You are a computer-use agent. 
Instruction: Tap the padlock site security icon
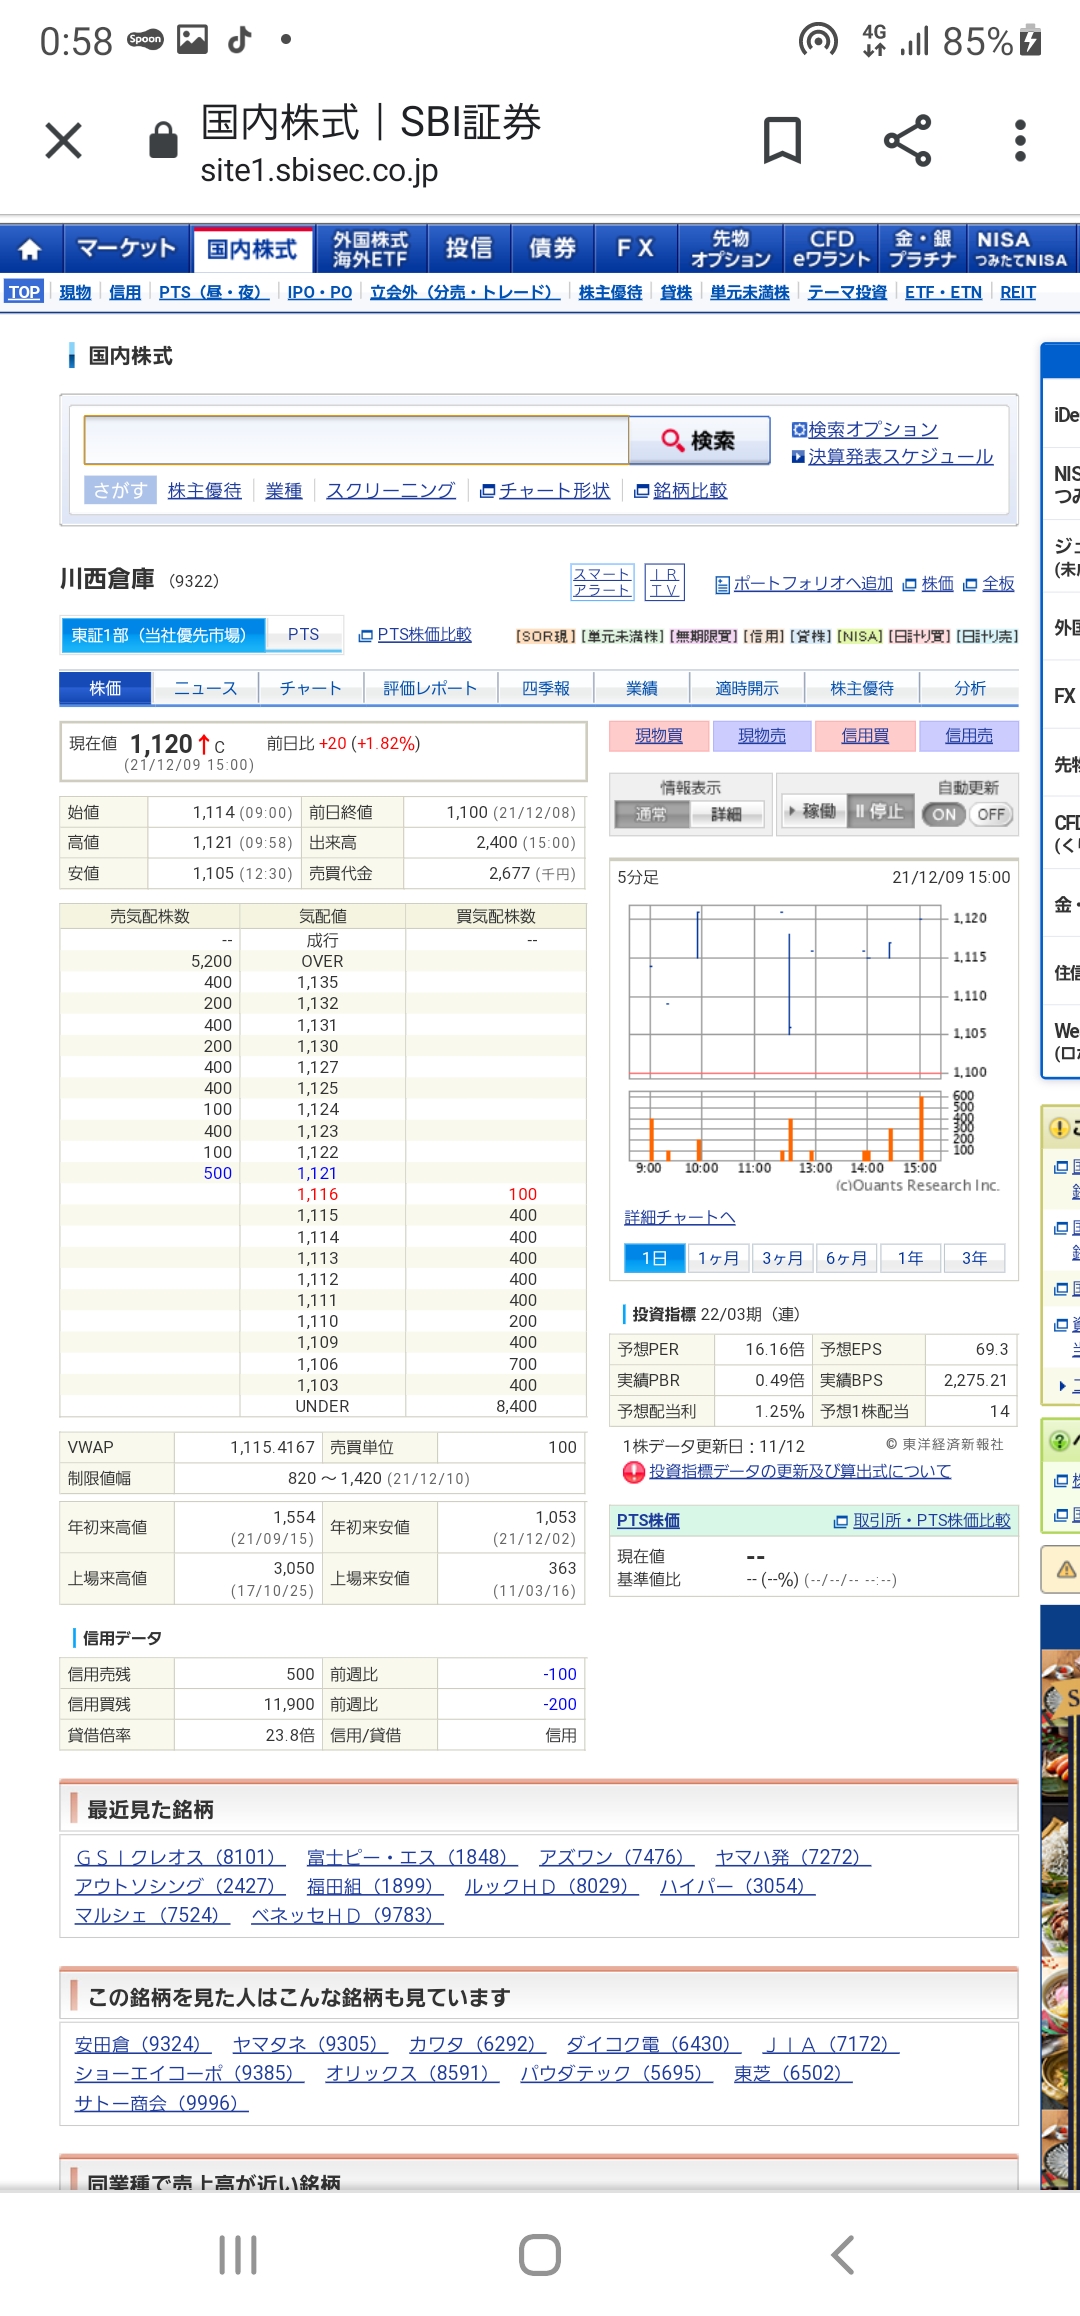tap(163, 140)
